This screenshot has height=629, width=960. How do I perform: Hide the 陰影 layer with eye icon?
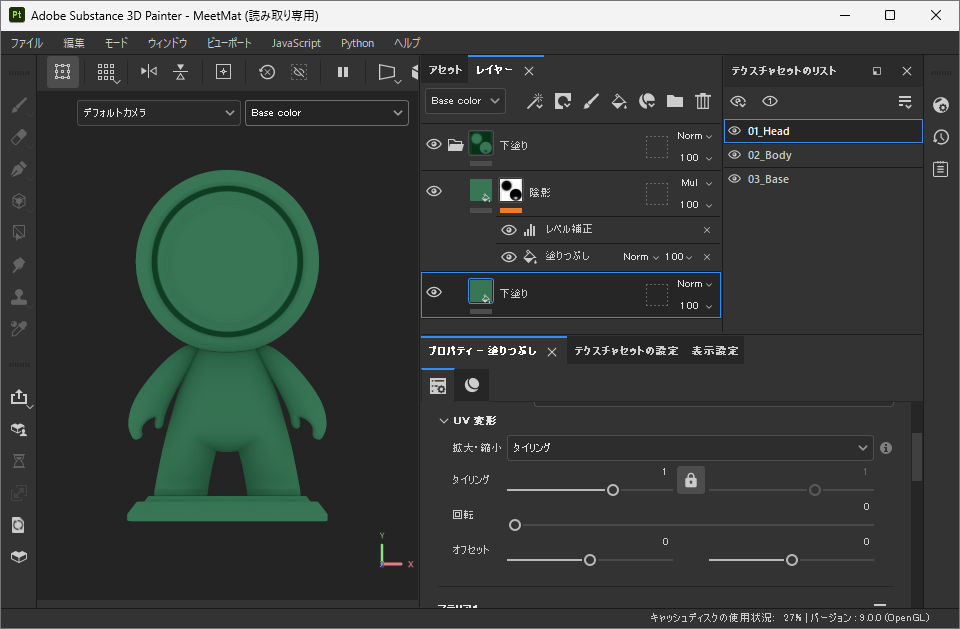click(x=434, y=192)
